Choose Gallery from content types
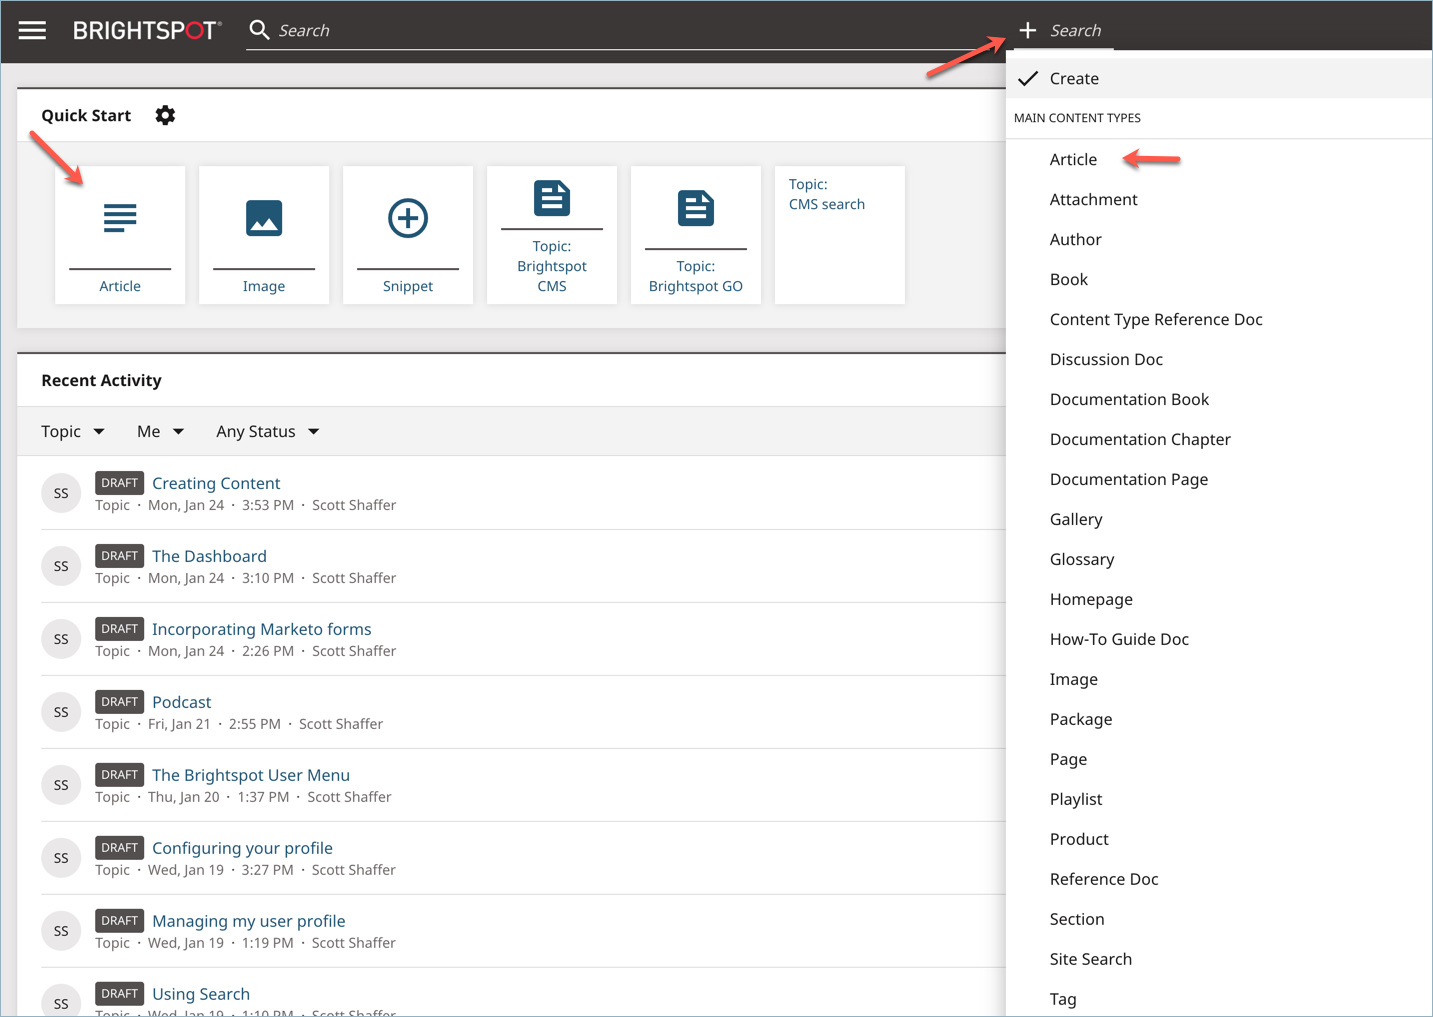1433x1017 pixels. click(x=1076, y=519)
